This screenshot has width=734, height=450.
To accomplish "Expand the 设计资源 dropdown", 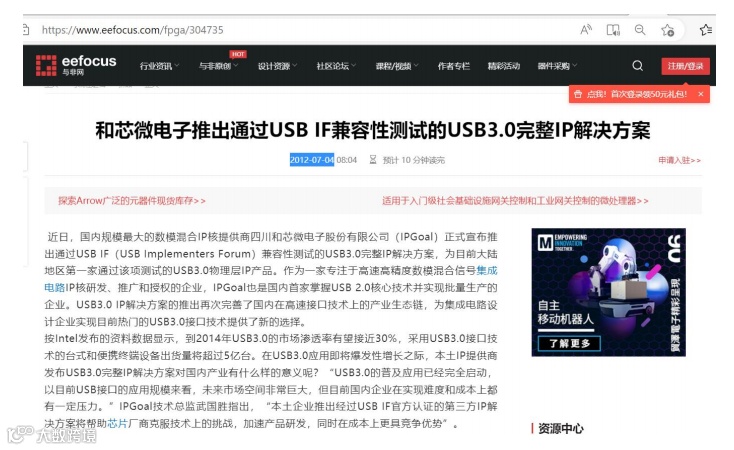I will click(277, 66).
